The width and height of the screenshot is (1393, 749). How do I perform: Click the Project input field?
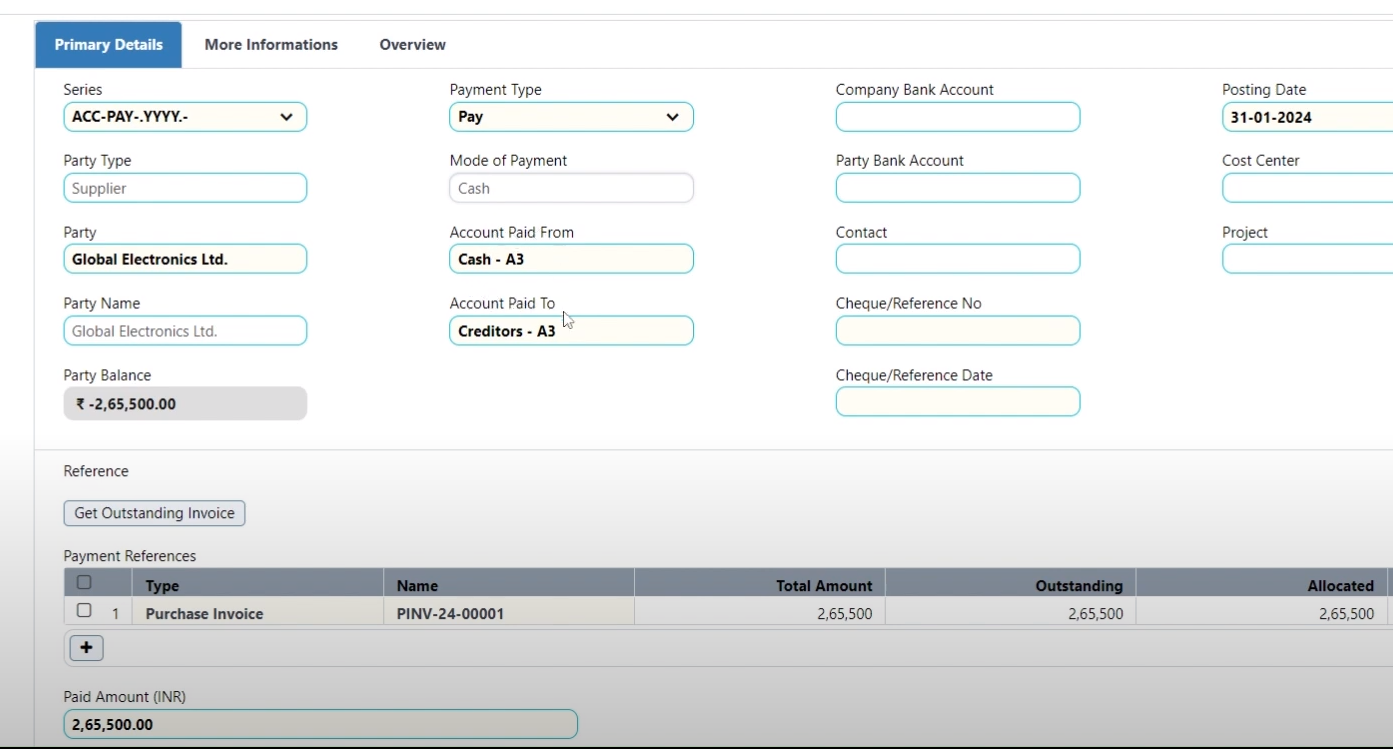pos(1307,259)
